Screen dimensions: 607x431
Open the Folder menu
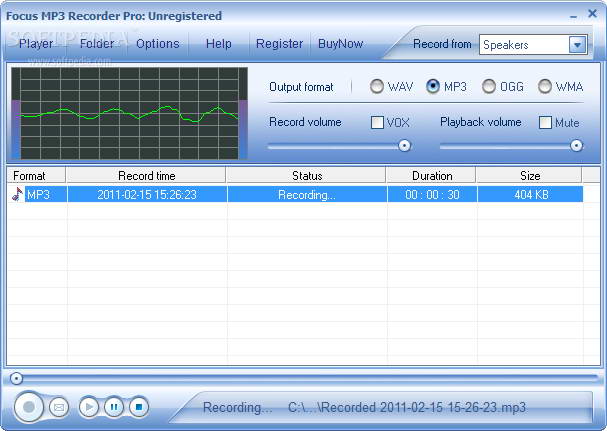(x=97, y=44)
